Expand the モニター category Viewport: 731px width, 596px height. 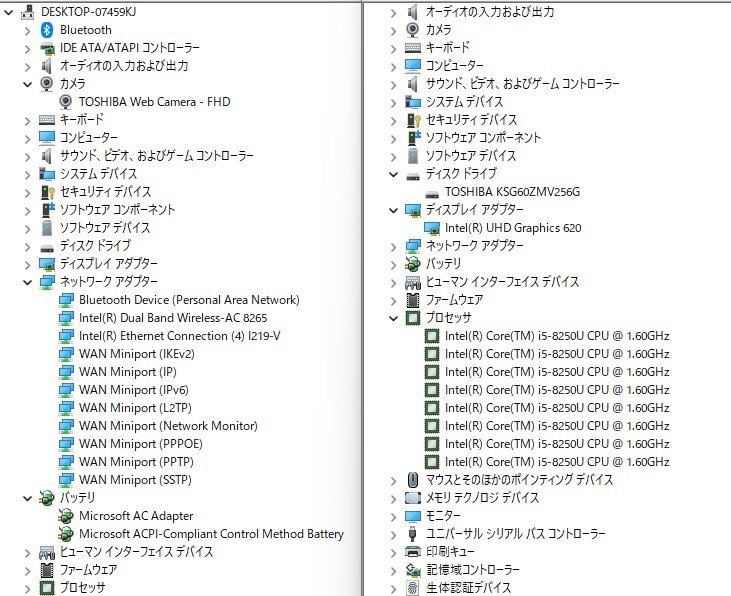pos(393,516)
